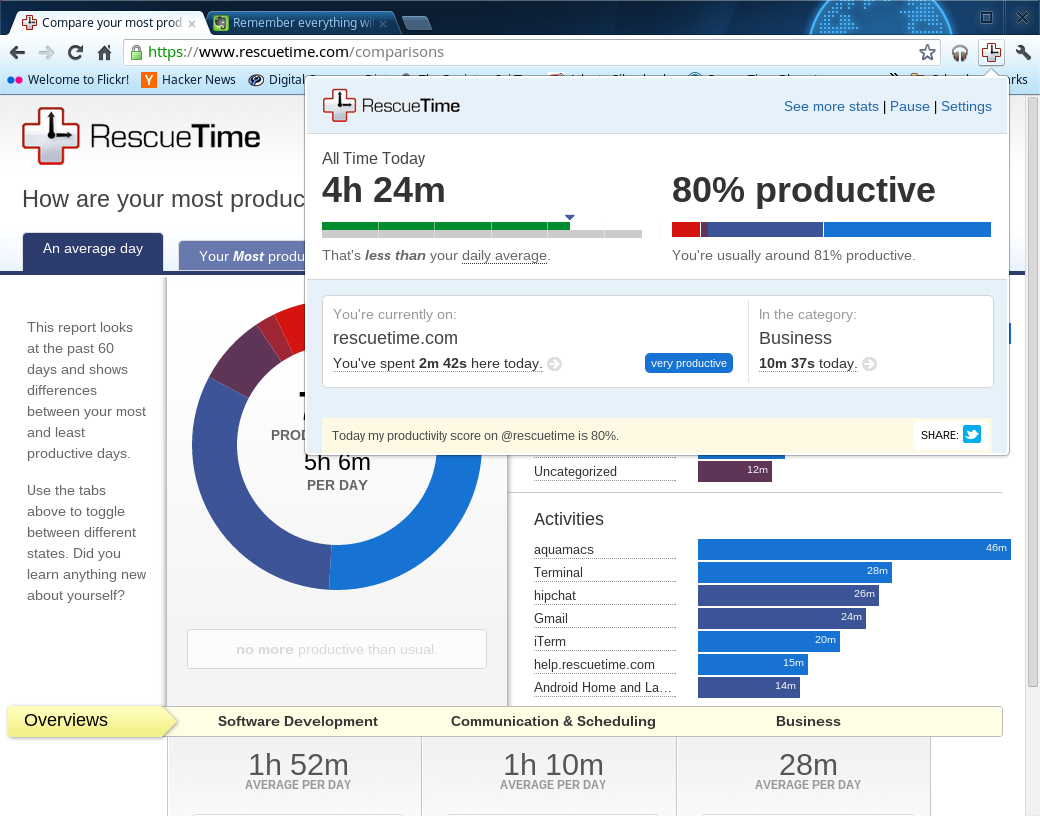Select the 'An average day' tab
The image size is (1040, 816).
92,248
